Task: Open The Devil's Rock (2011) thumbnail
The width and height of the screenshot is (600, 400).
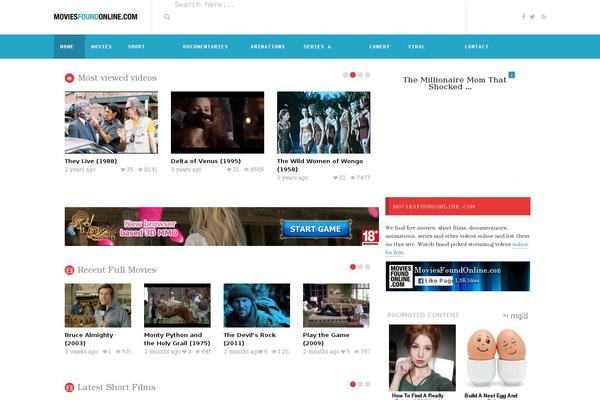Action: click(257, 305)
